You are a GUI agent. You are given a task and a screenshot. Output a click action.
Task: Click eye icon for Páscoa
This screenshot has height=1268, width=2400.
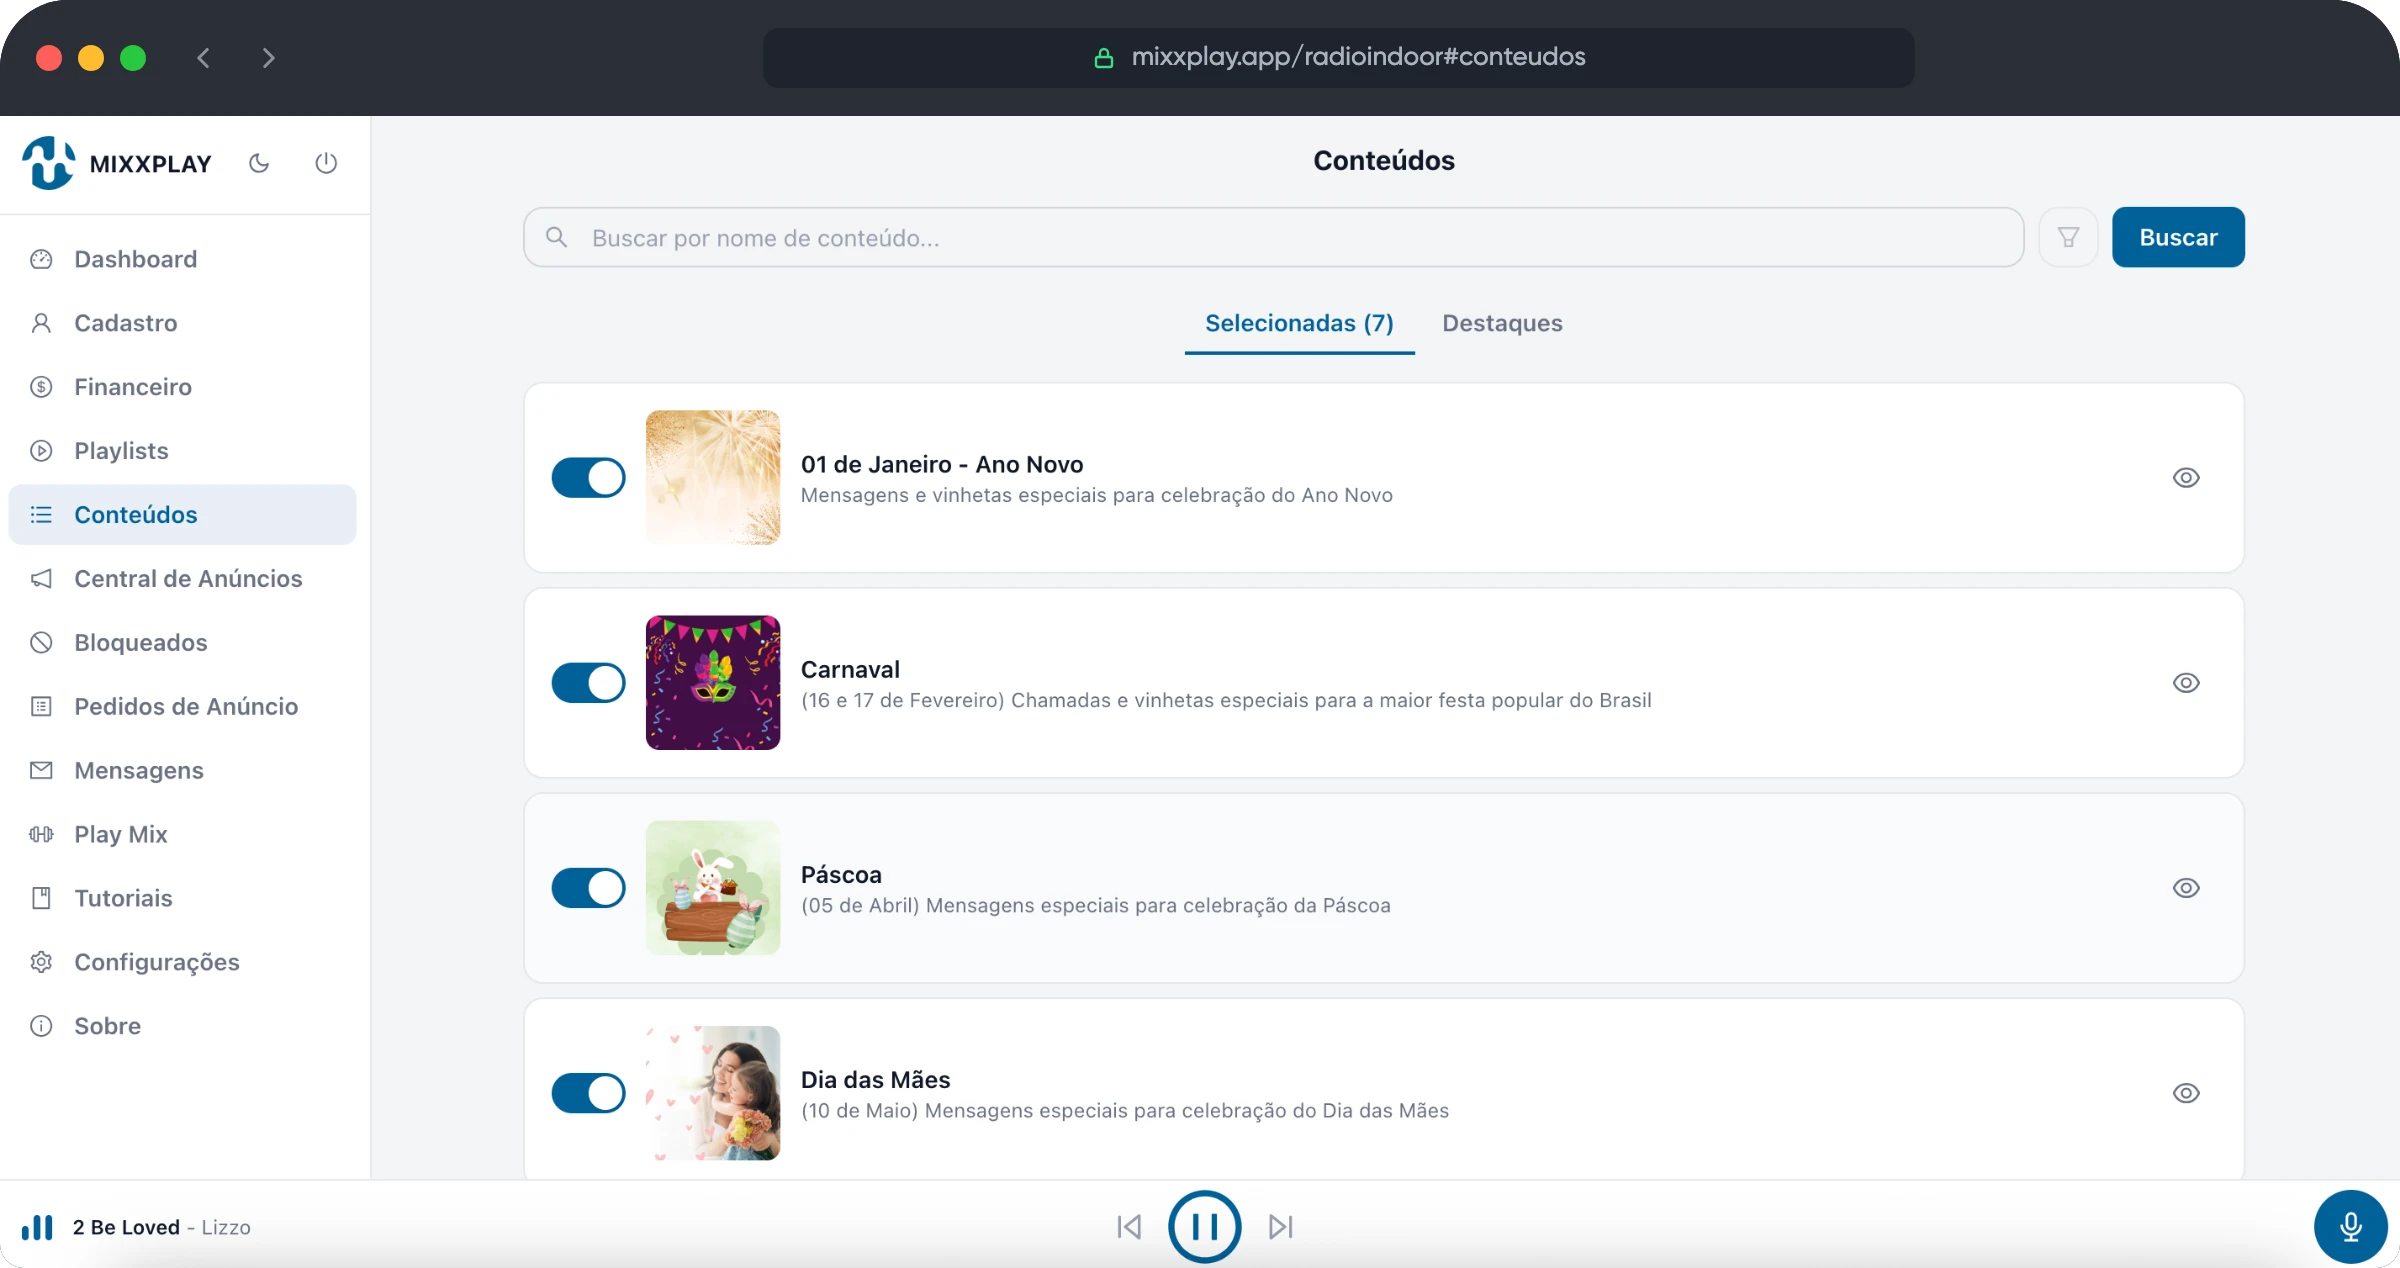click(2186, 888)
